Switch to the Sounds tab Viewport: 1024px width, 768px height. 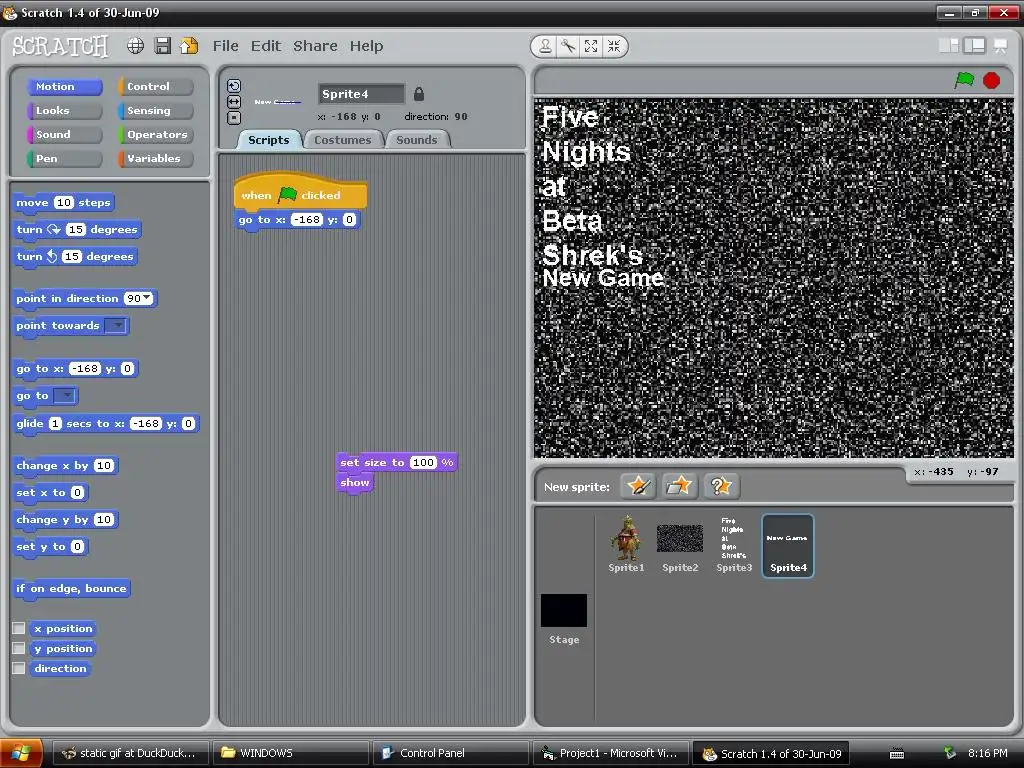click(x=417, y=140)
